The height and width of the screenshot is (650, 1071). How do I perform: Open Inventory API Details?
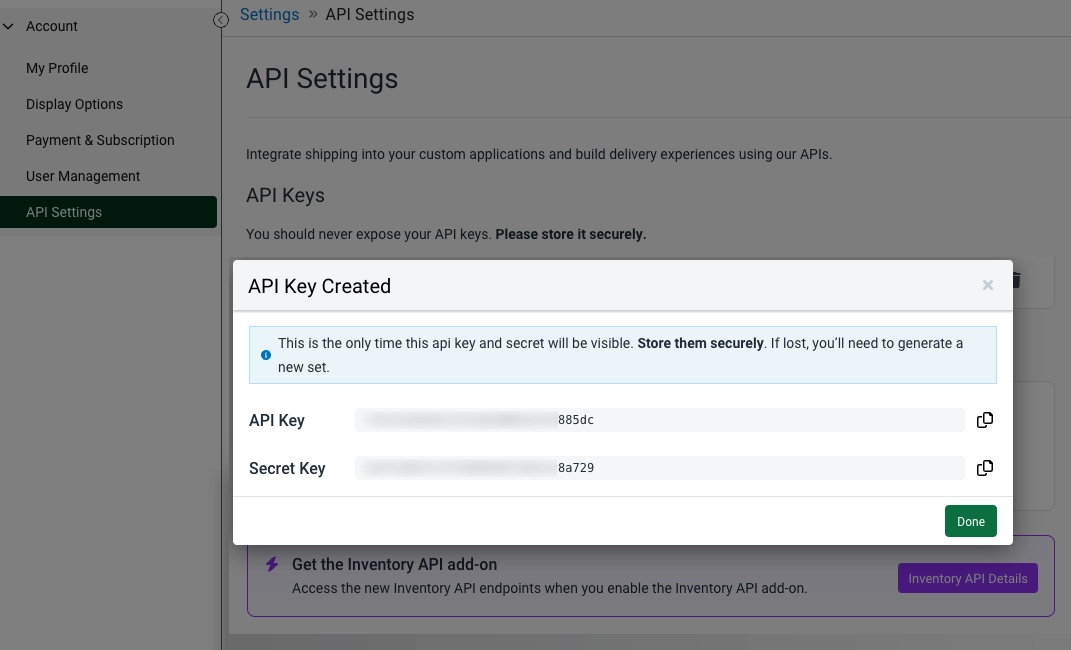click(968, 578)
